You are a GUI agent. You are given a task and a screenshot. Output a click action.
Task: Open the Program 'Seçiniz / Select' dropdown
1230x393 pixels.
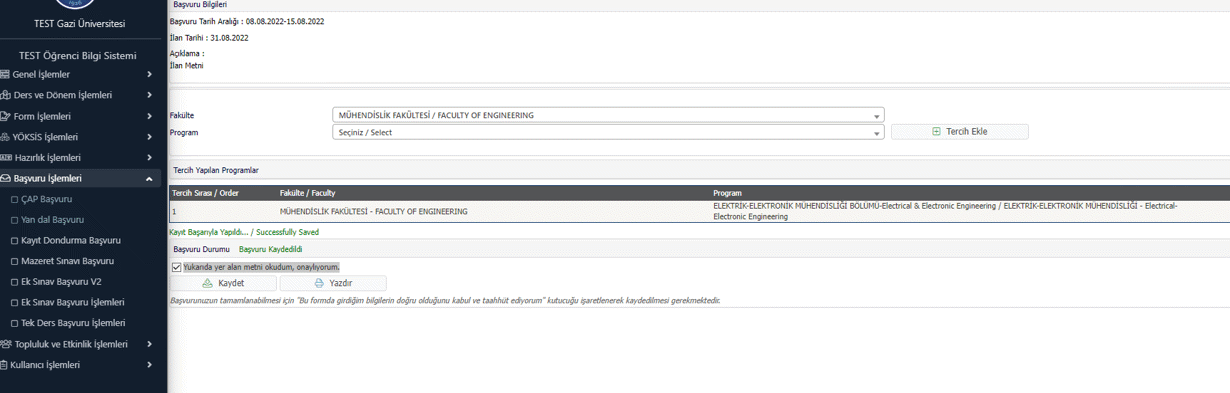click(x=608, y=132)
